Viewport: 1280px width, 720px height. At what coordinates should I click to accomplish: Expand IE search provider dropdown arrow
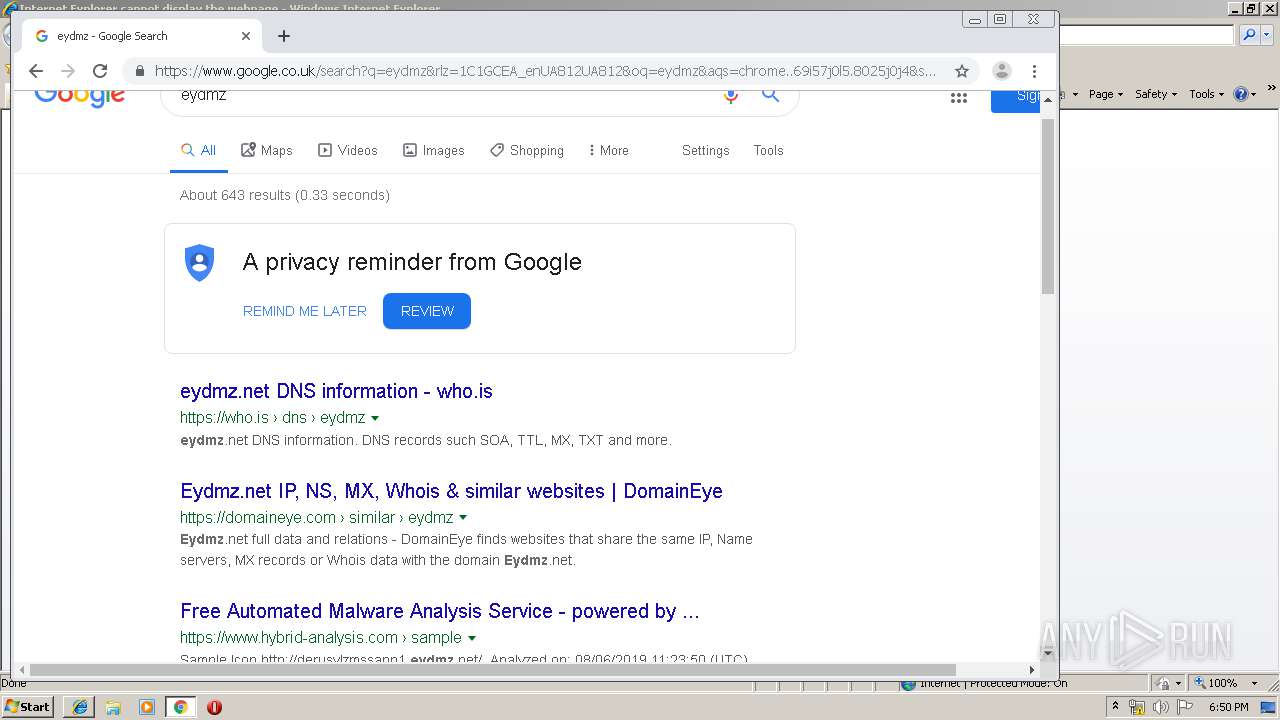(x=1265, y=35)
